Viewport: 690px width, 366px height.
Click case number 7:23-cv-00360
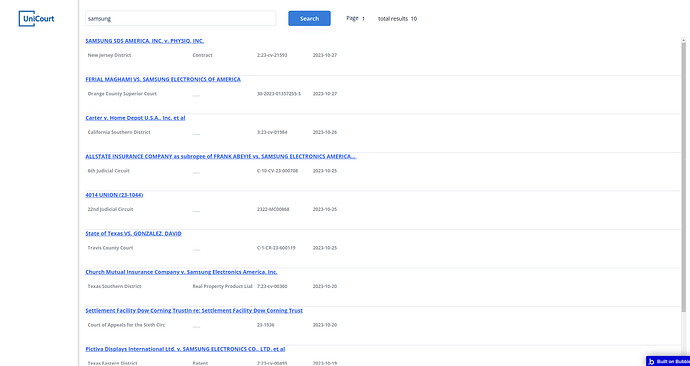tap(272, 286)
